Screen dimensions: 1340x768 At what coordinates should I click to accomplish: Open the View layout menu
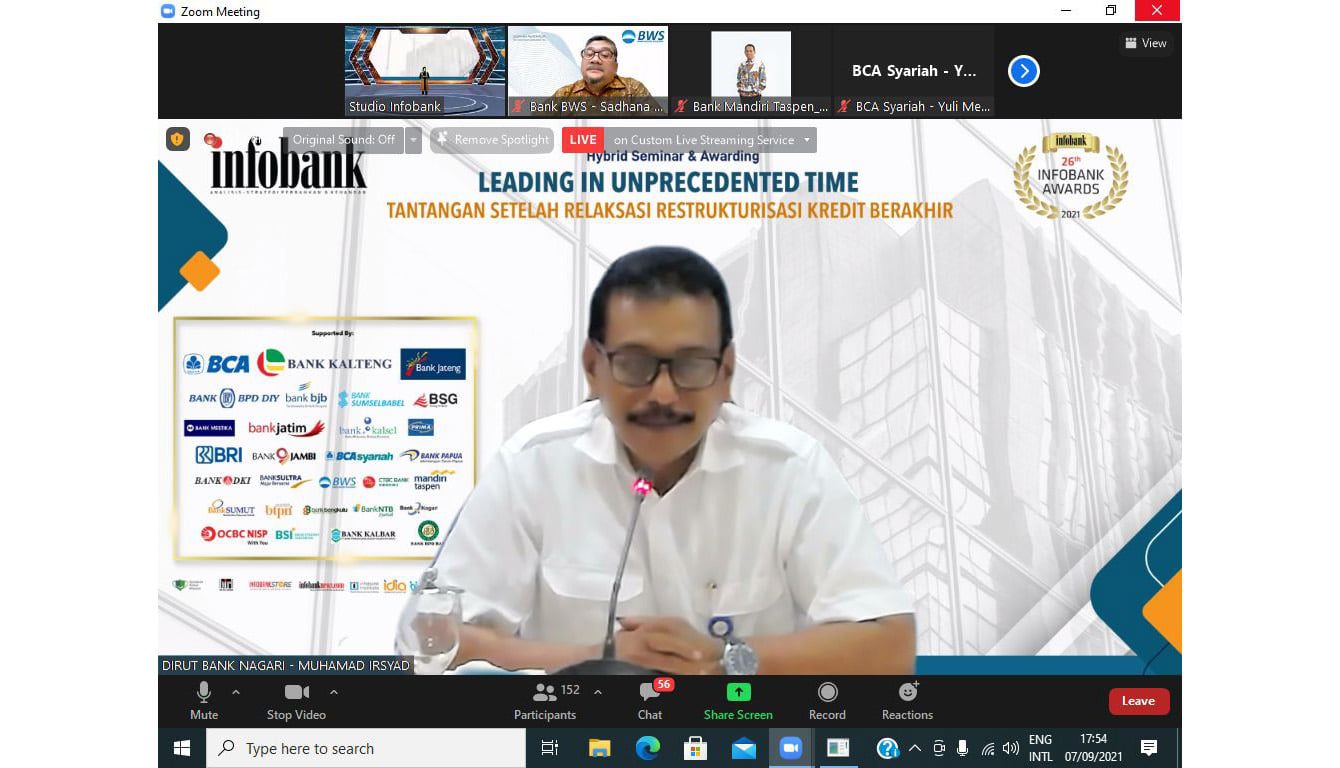tap(1146, 43)
